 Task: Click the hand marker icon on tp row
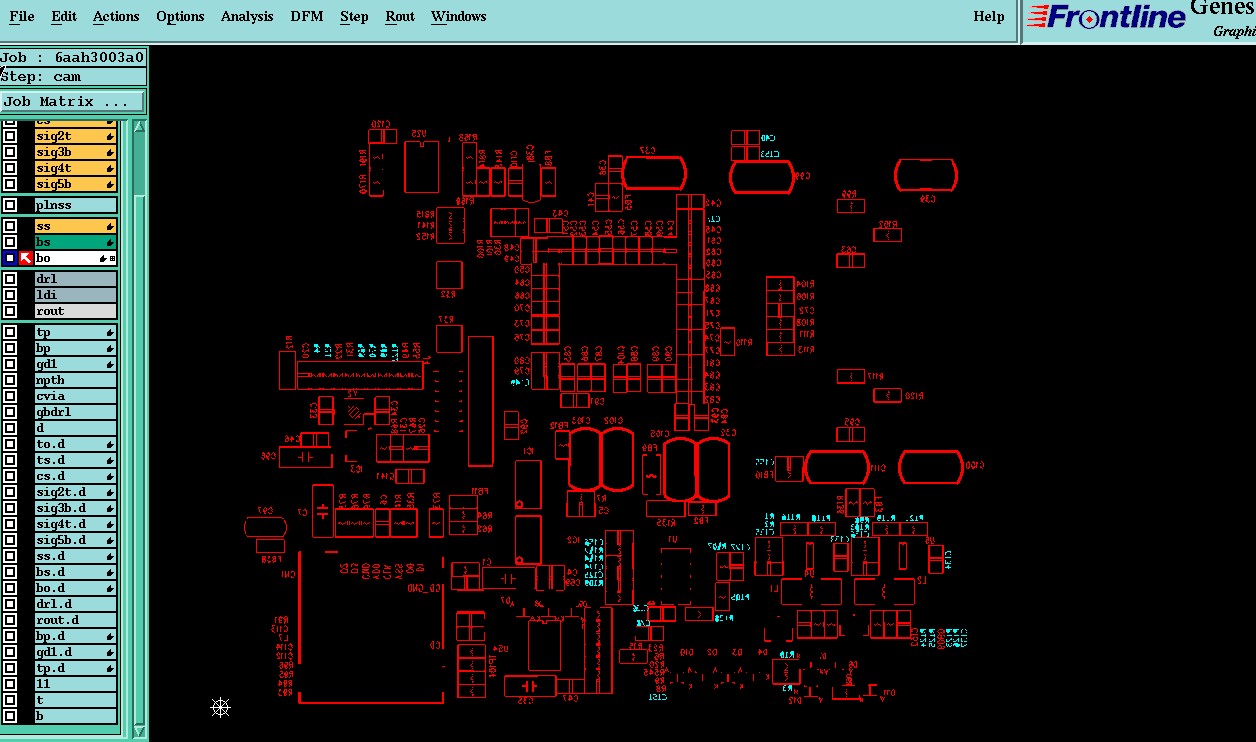110,332
